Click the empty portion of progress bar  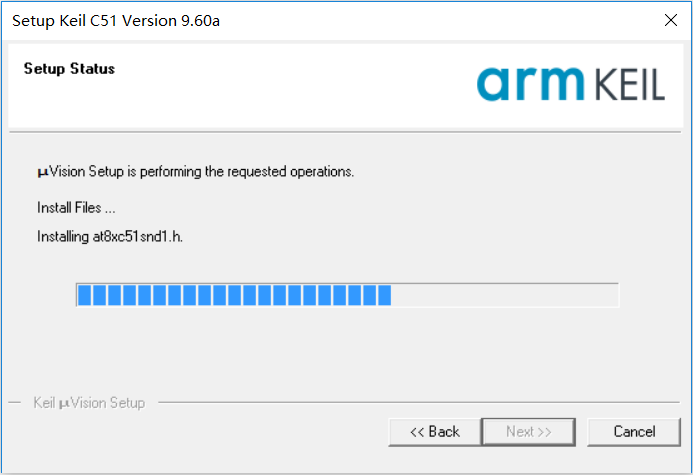505,295
